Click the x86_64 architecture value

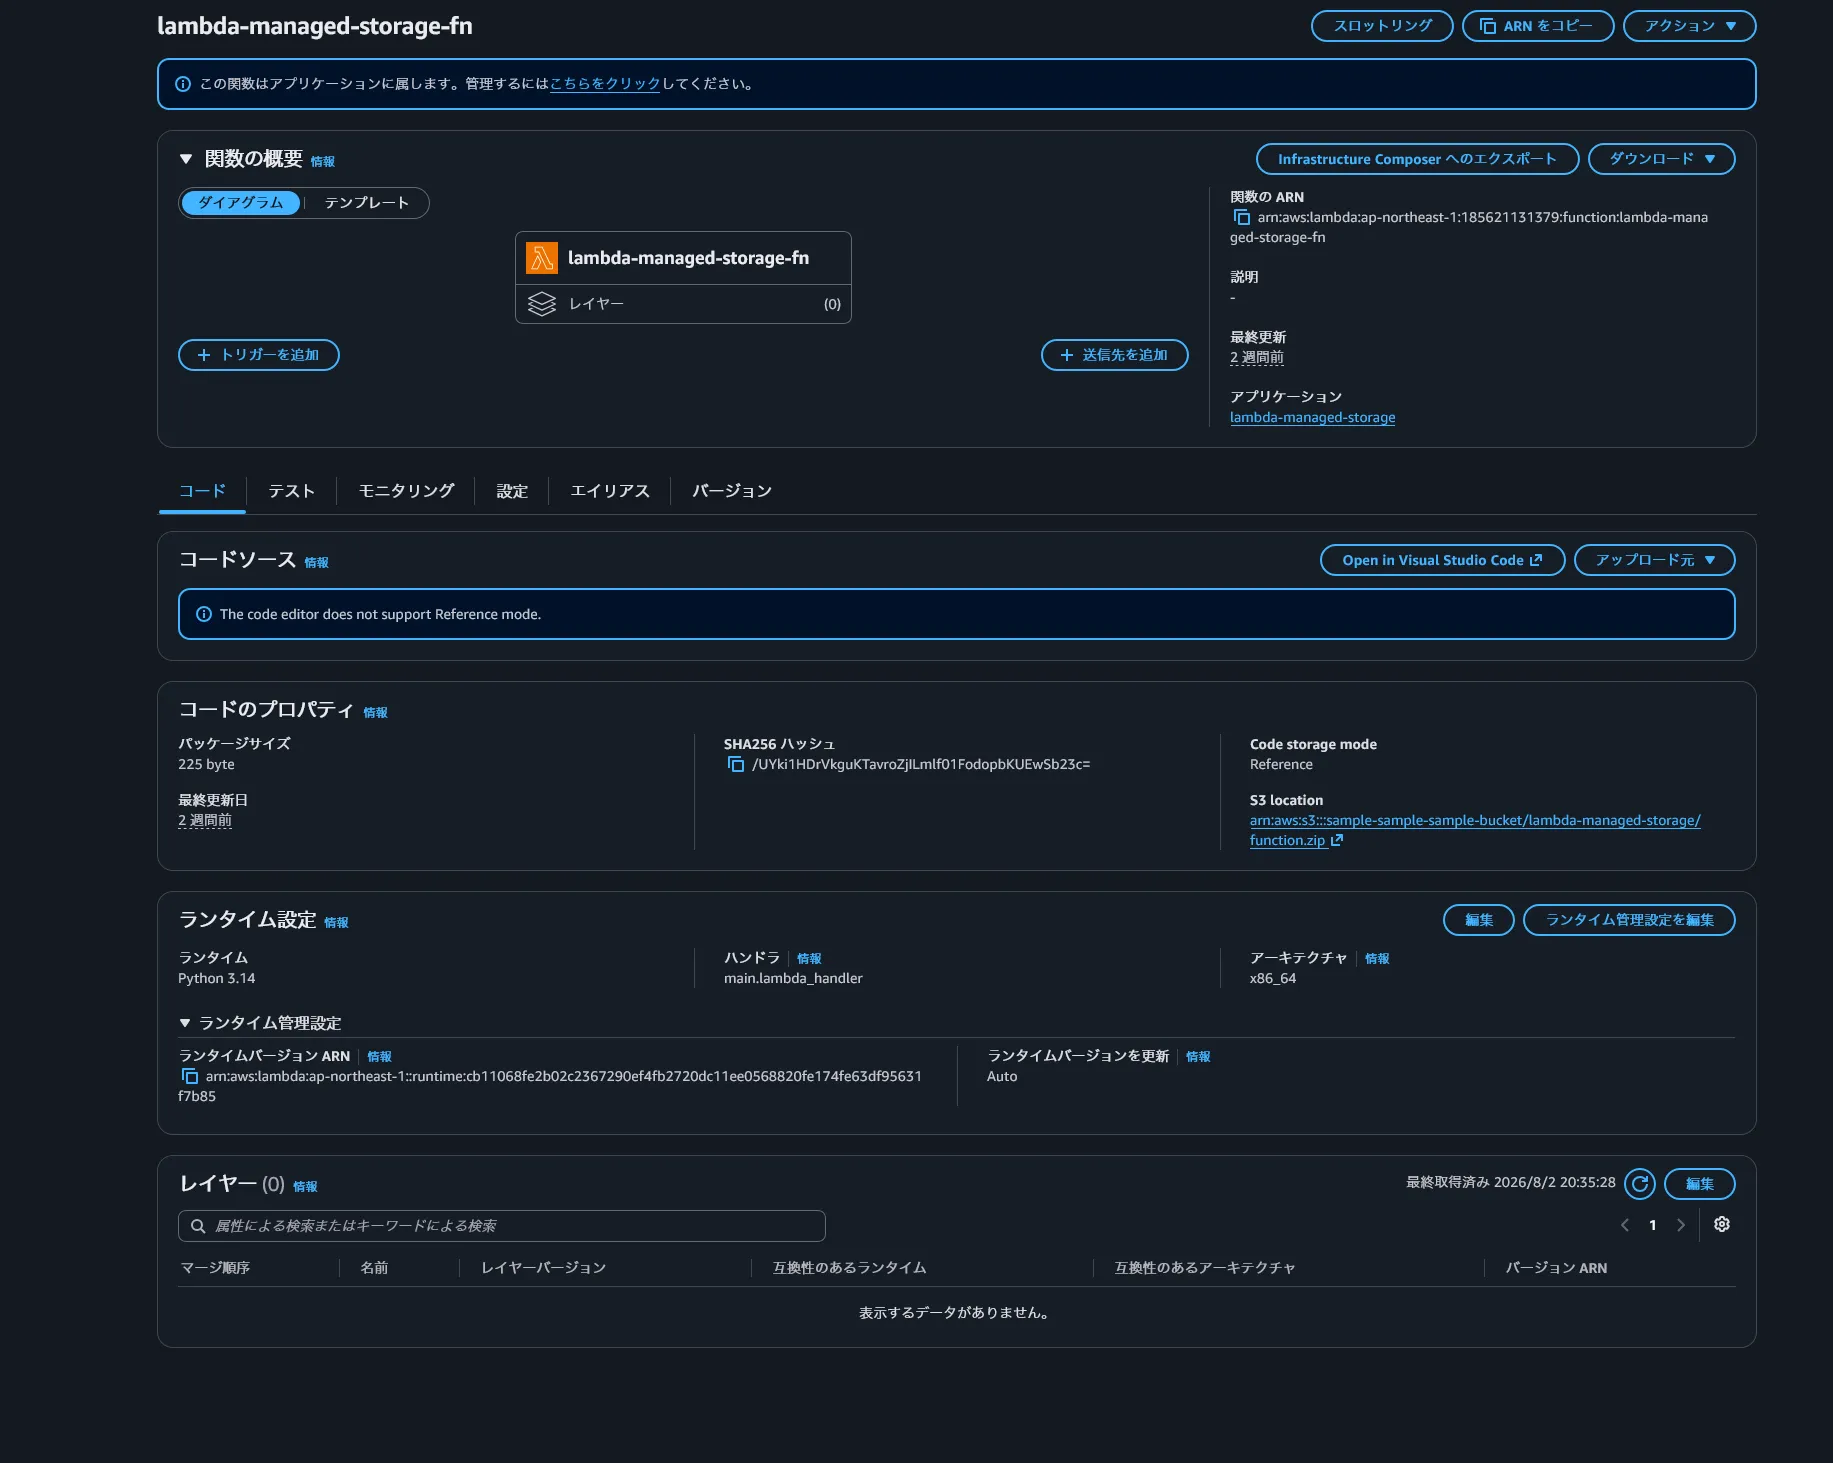[x=1273, y=979]
